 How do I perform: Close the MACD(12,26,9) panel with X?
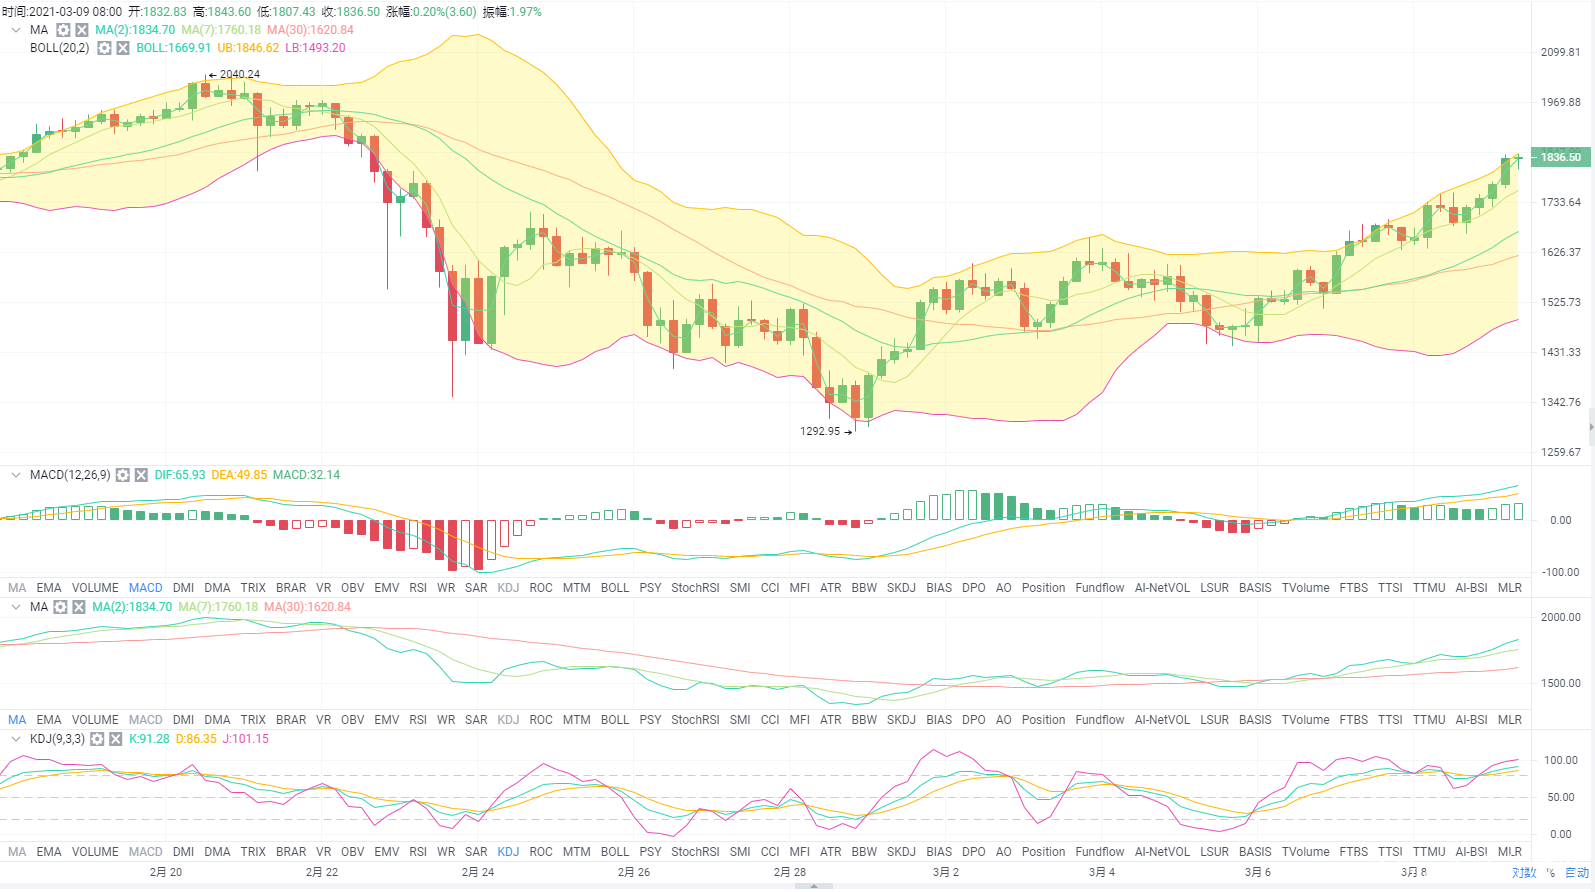141,475
